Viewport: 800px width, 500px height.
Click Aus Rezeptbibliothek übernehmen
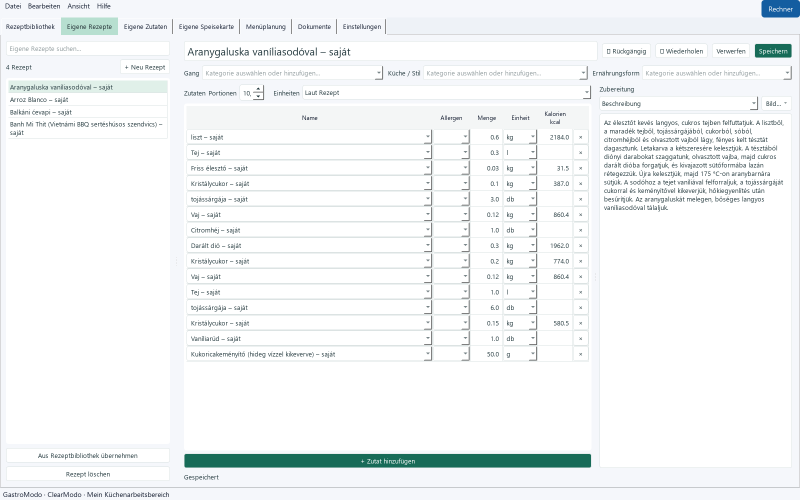pyautogui.click(x=88, y=456)
